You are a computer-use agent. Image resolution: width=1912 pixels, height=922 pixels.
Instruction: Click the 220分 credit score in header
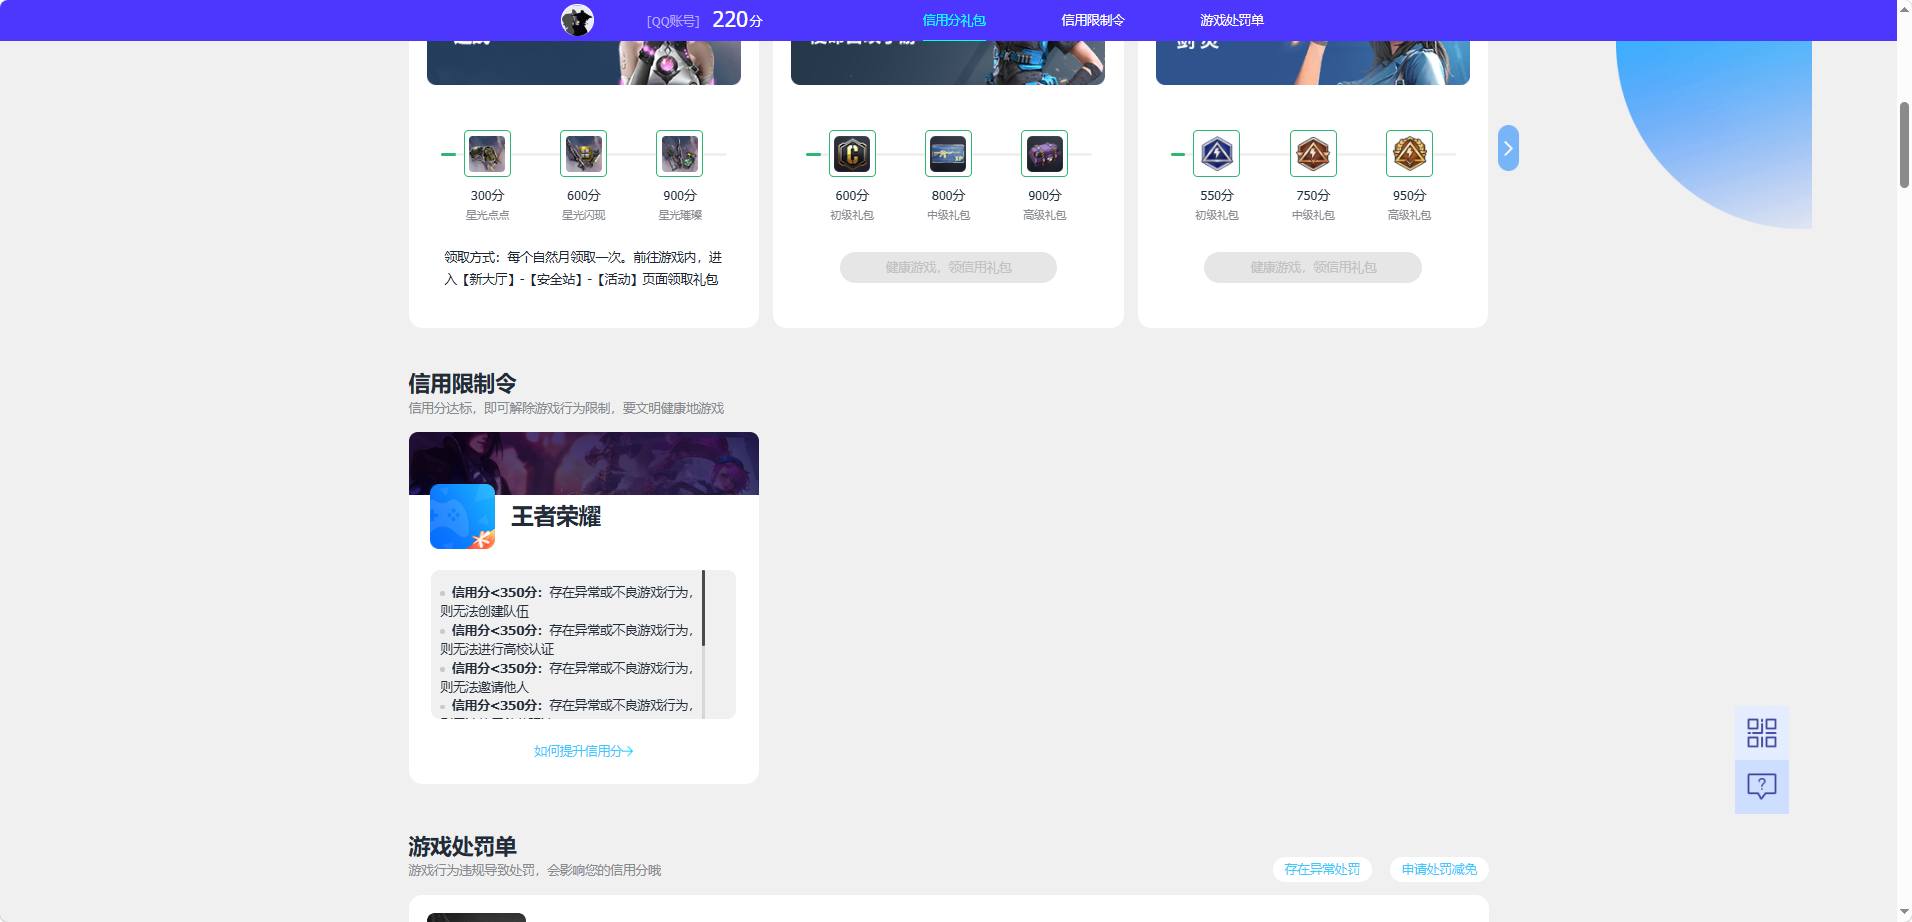tap(737, 20)
